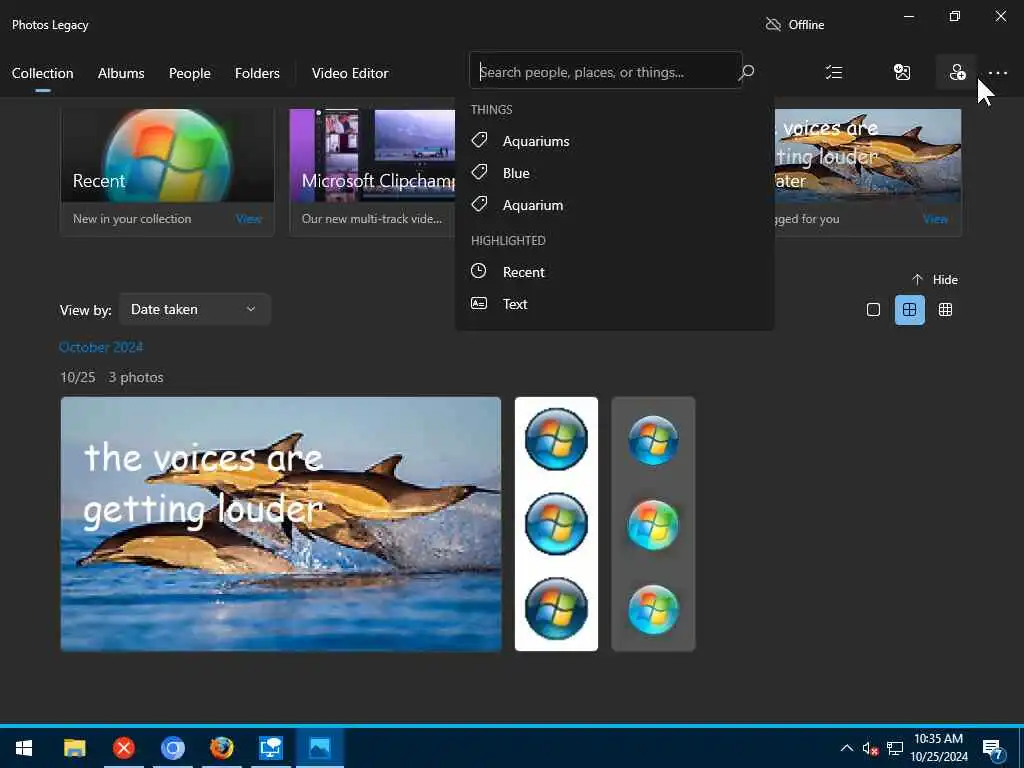Click the Aquariums tag icon
The image size is (1024, 768).
coord(479,140)
